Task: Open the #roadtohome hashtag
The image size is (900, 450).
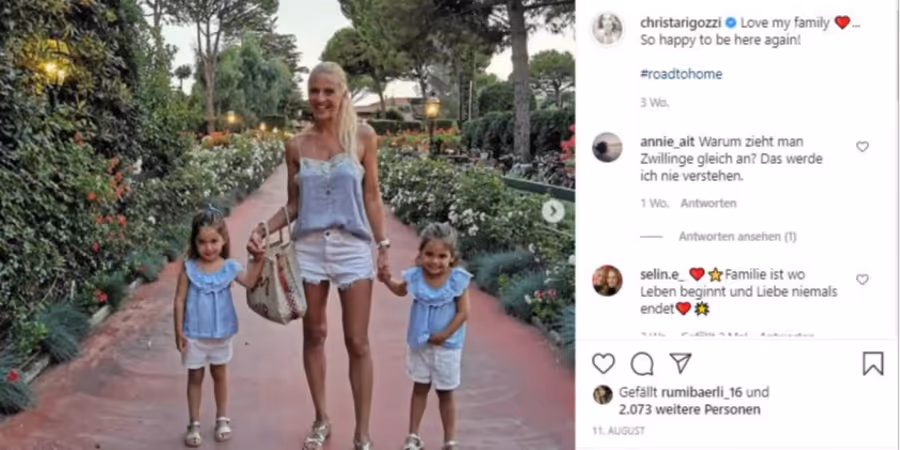Action: [x=681, y=74]
